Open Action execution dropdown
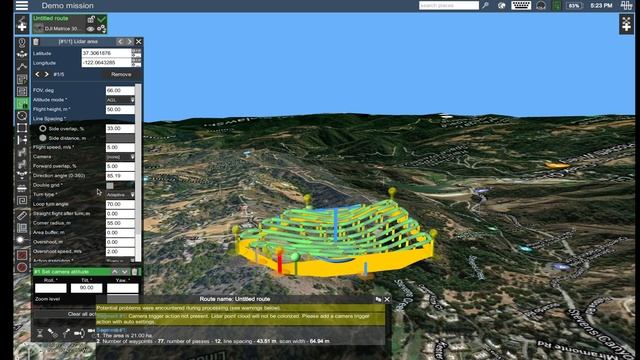The width and height of the screenshot is (640, 360). (x=120, y=260)
